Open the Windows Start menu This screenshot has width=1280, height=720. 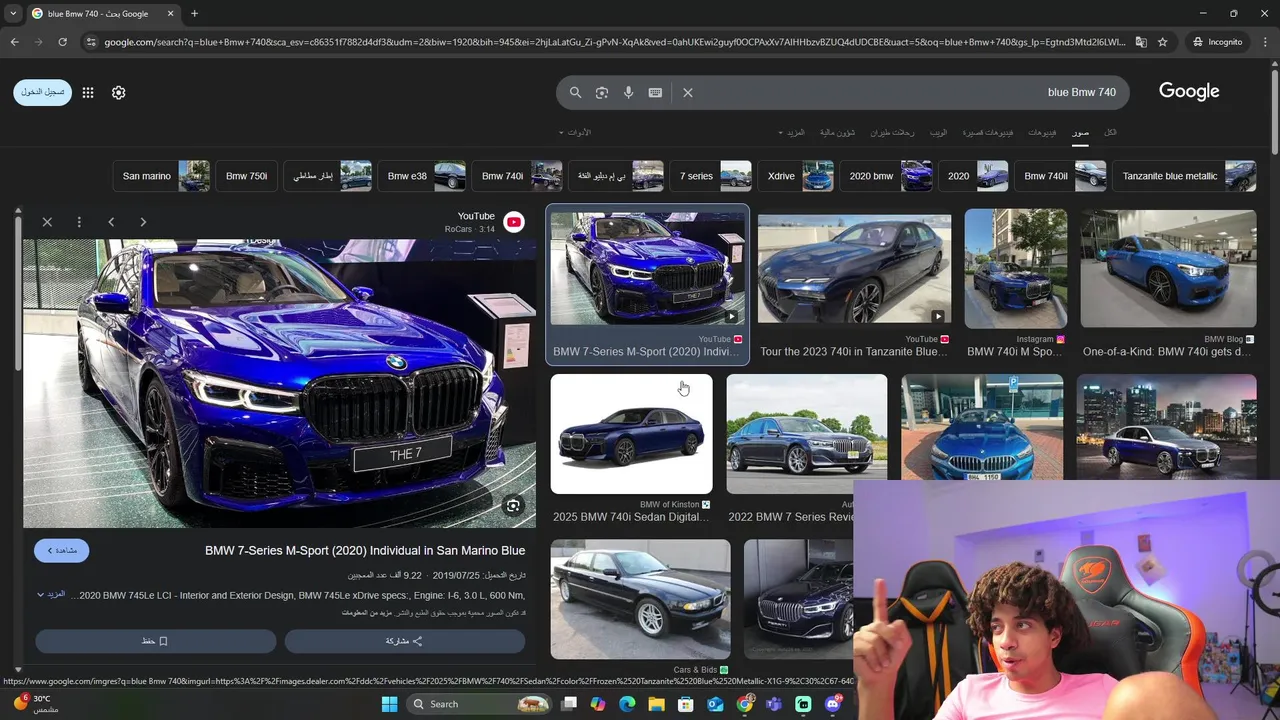389,704
